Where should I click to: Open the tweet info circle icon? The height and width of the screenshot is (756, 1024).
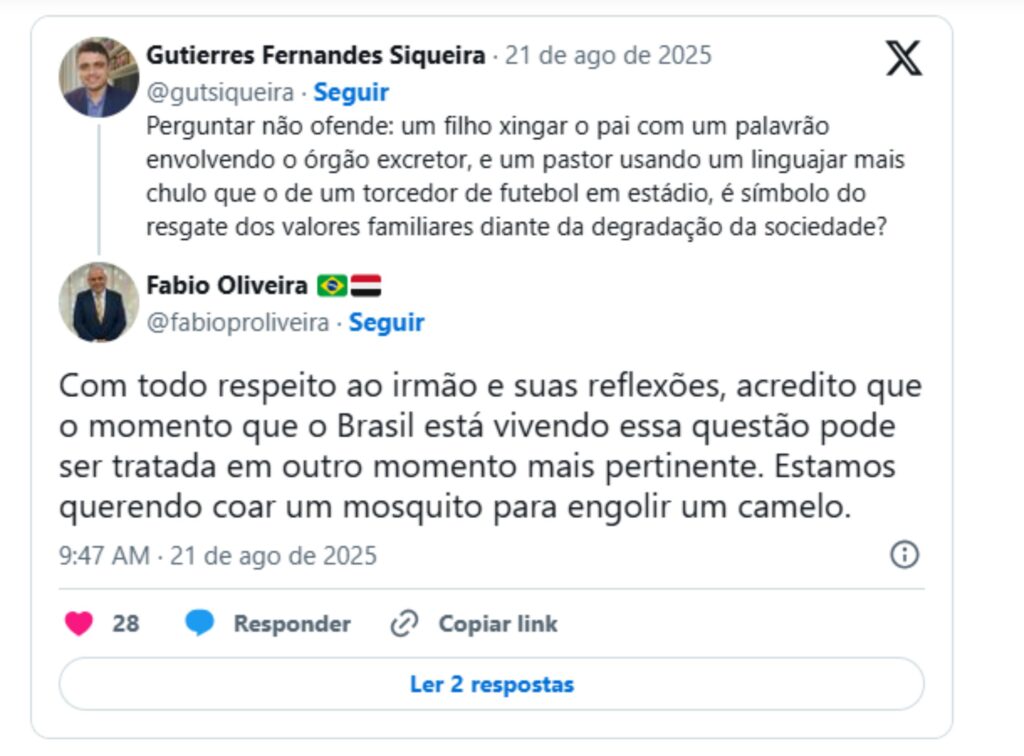[904, 555]
